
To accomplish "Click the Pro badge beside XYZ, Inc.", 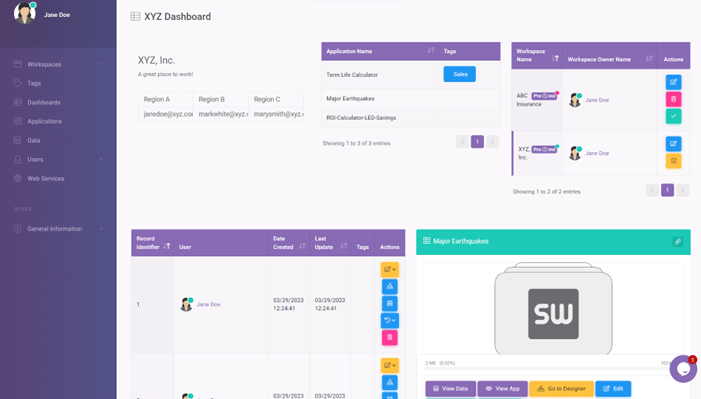I will click(544, 149).
